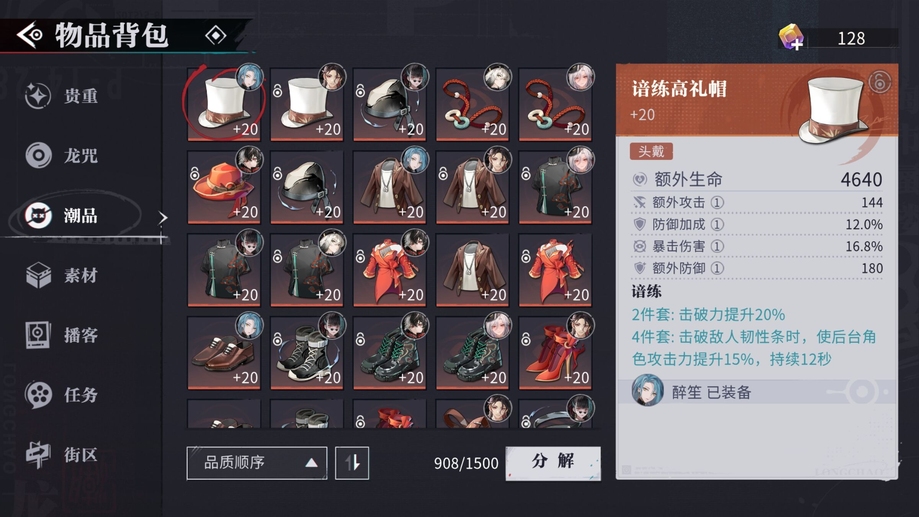Click the 分解 dismantle button
919x517 pixels.
click(553, 463)
